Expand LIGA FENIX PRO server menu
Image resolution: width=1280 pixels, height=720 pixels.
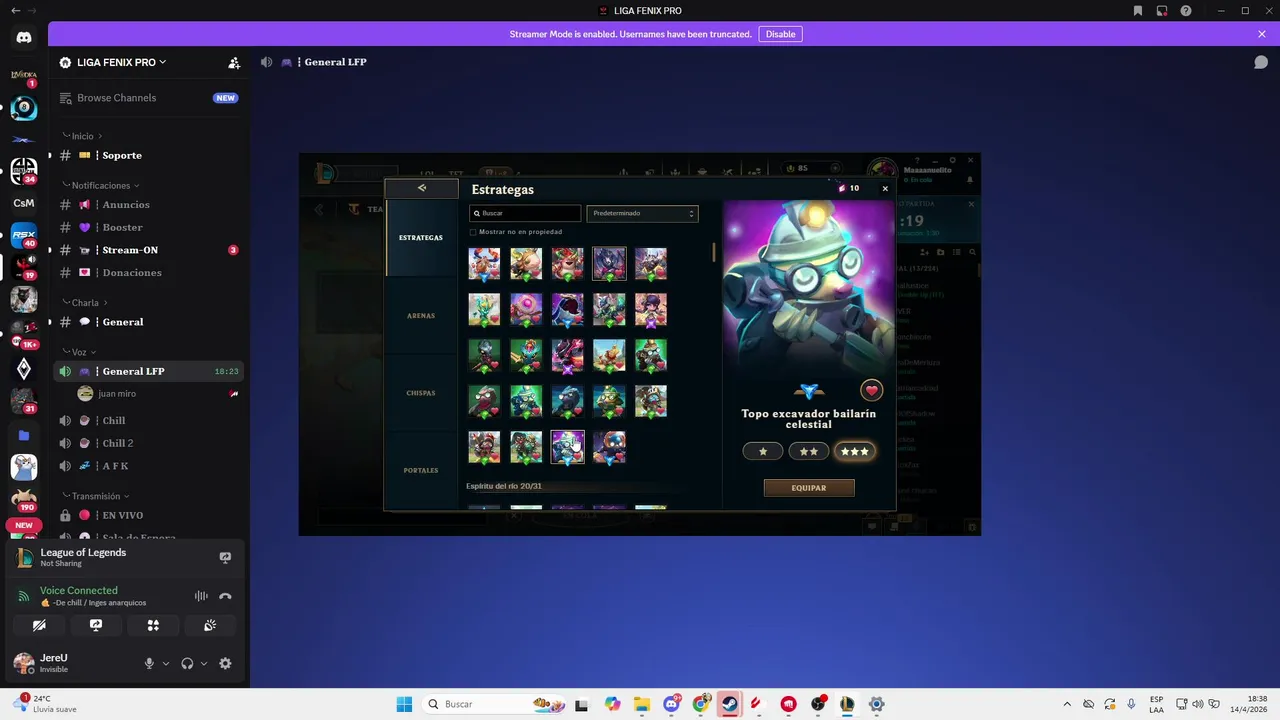pos(122,62)
